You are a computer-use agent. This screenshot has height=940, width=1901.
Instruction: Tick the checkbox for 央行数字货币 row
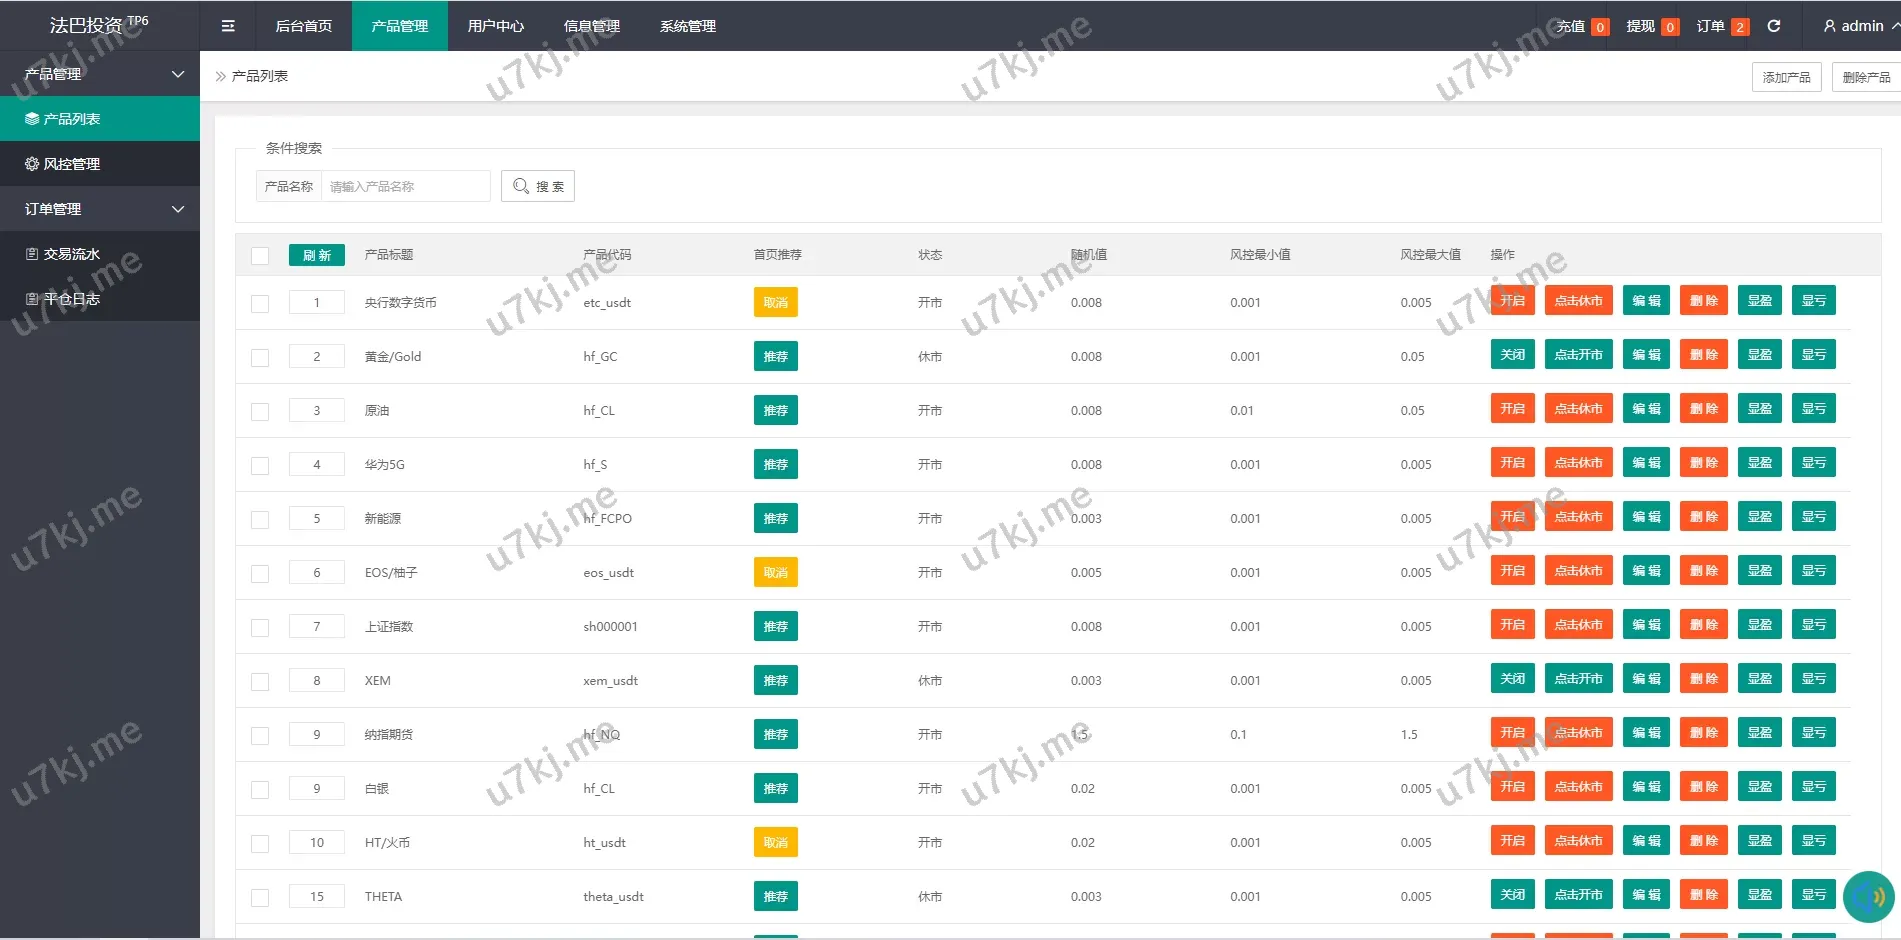coord(260,303)
